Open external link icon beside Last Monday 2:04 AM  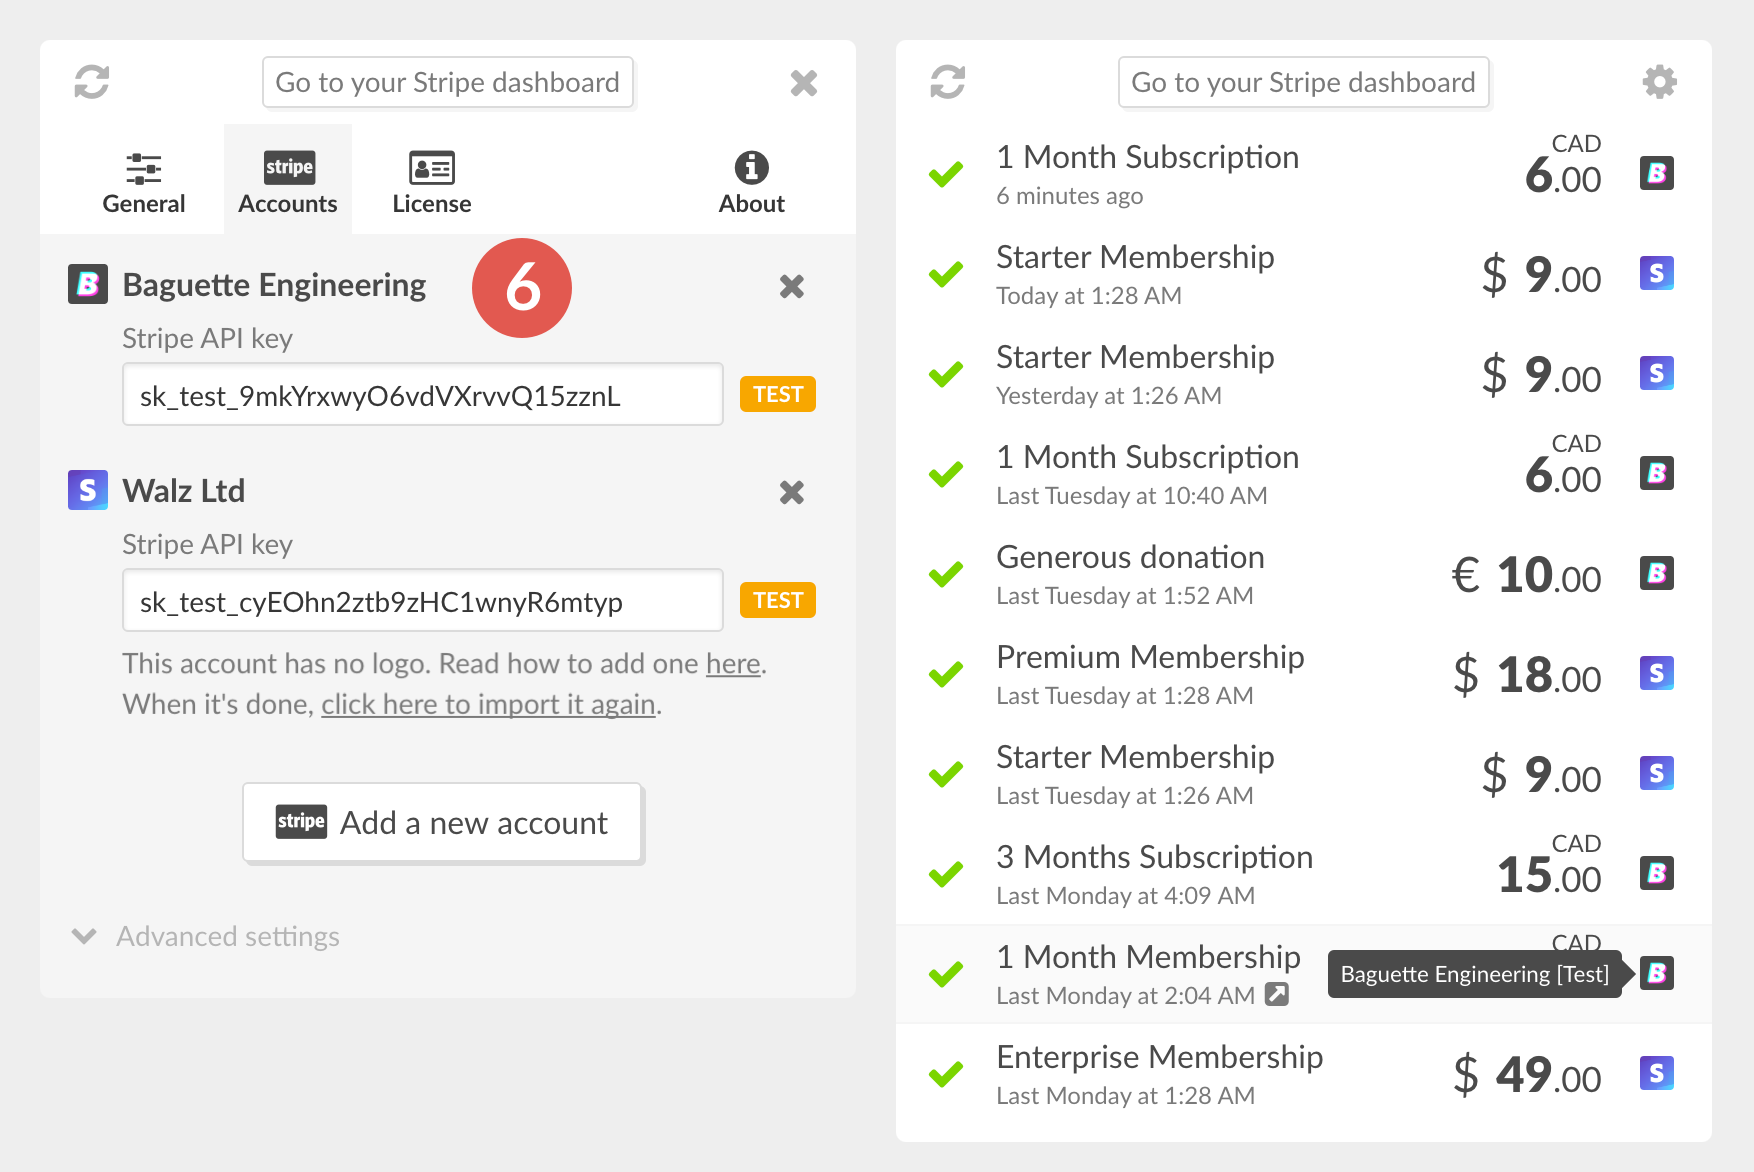pyautogui.click(x=1277, y=994)
